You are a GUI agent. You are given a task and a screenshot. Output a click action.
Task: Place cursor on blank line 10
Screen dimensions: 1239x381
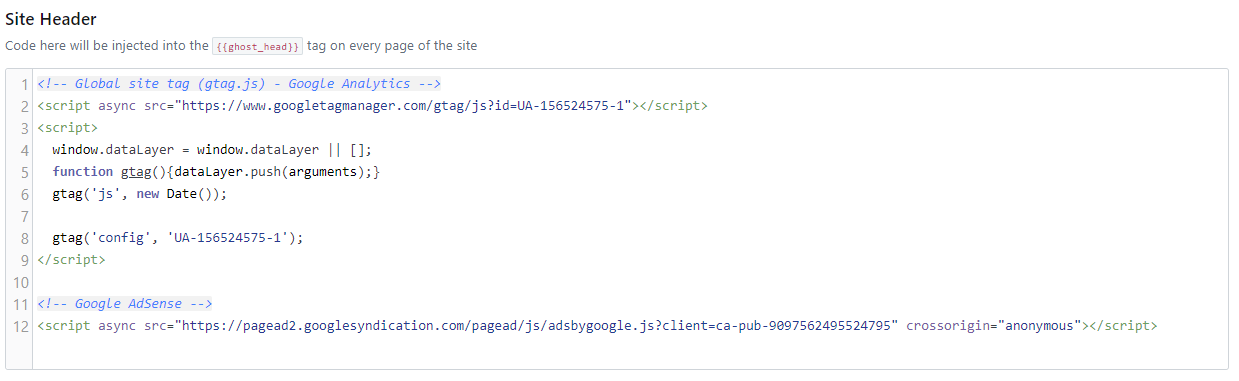click(630, 282)
